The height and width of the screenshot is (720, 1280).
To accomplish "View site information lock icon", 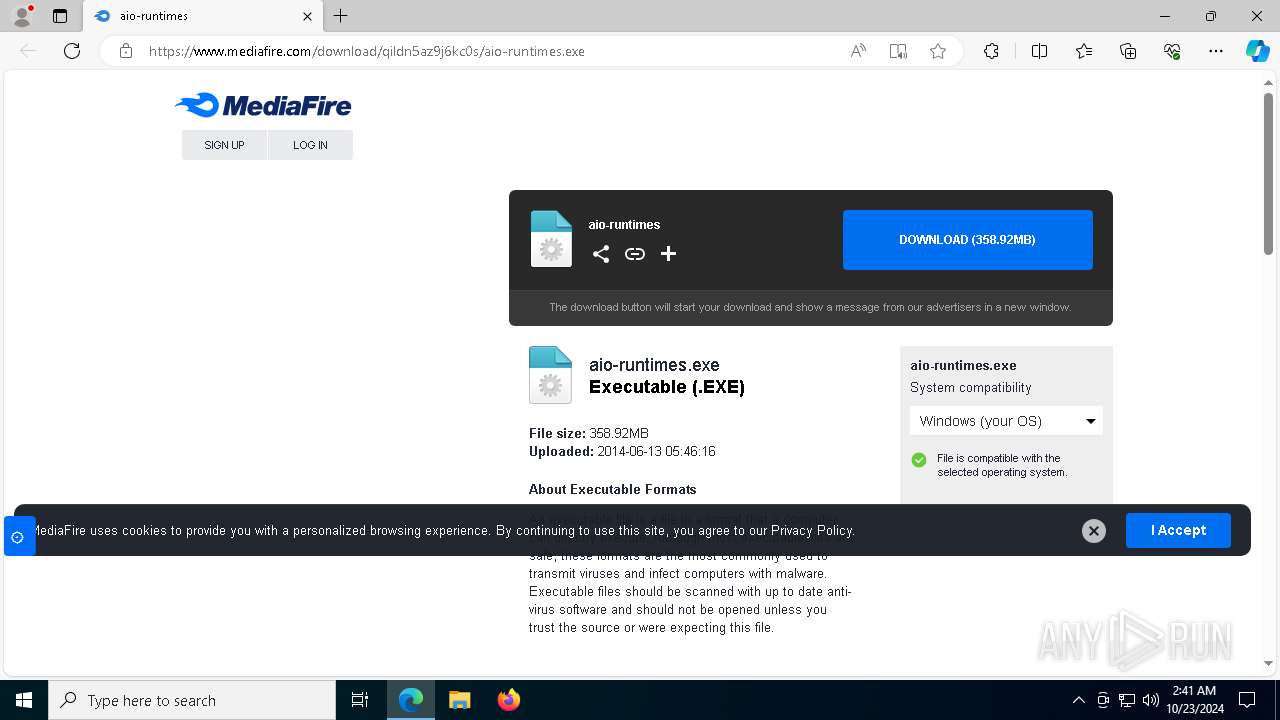I will [126, 51].
